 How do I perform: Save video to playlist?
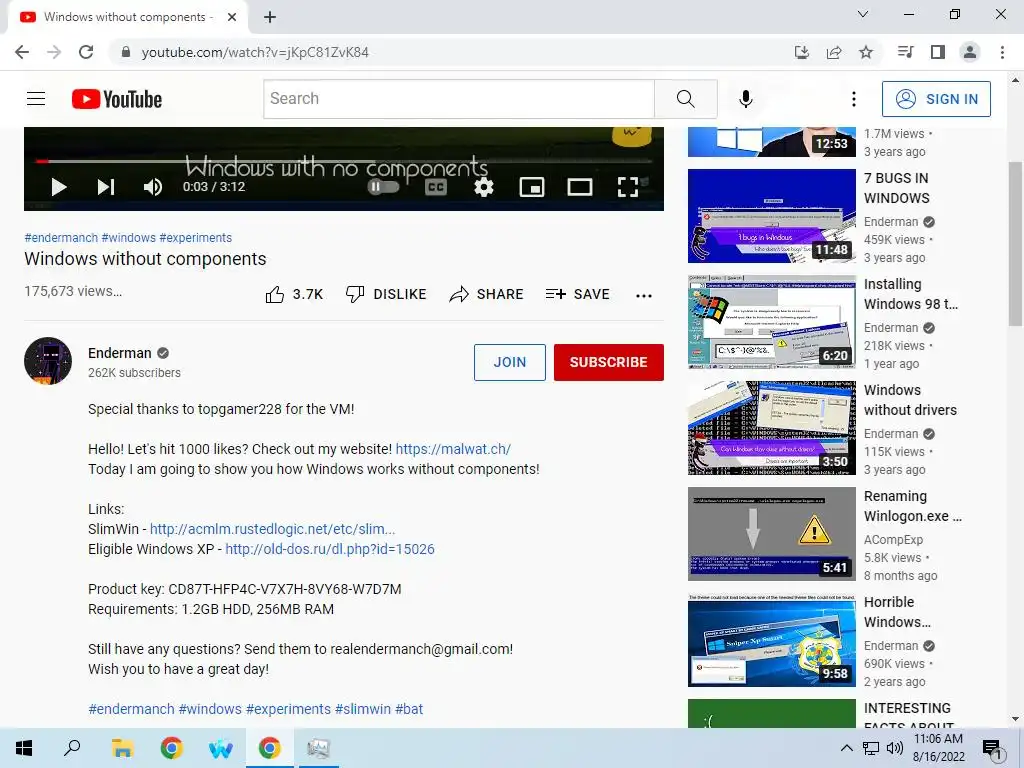coord(578,295)
